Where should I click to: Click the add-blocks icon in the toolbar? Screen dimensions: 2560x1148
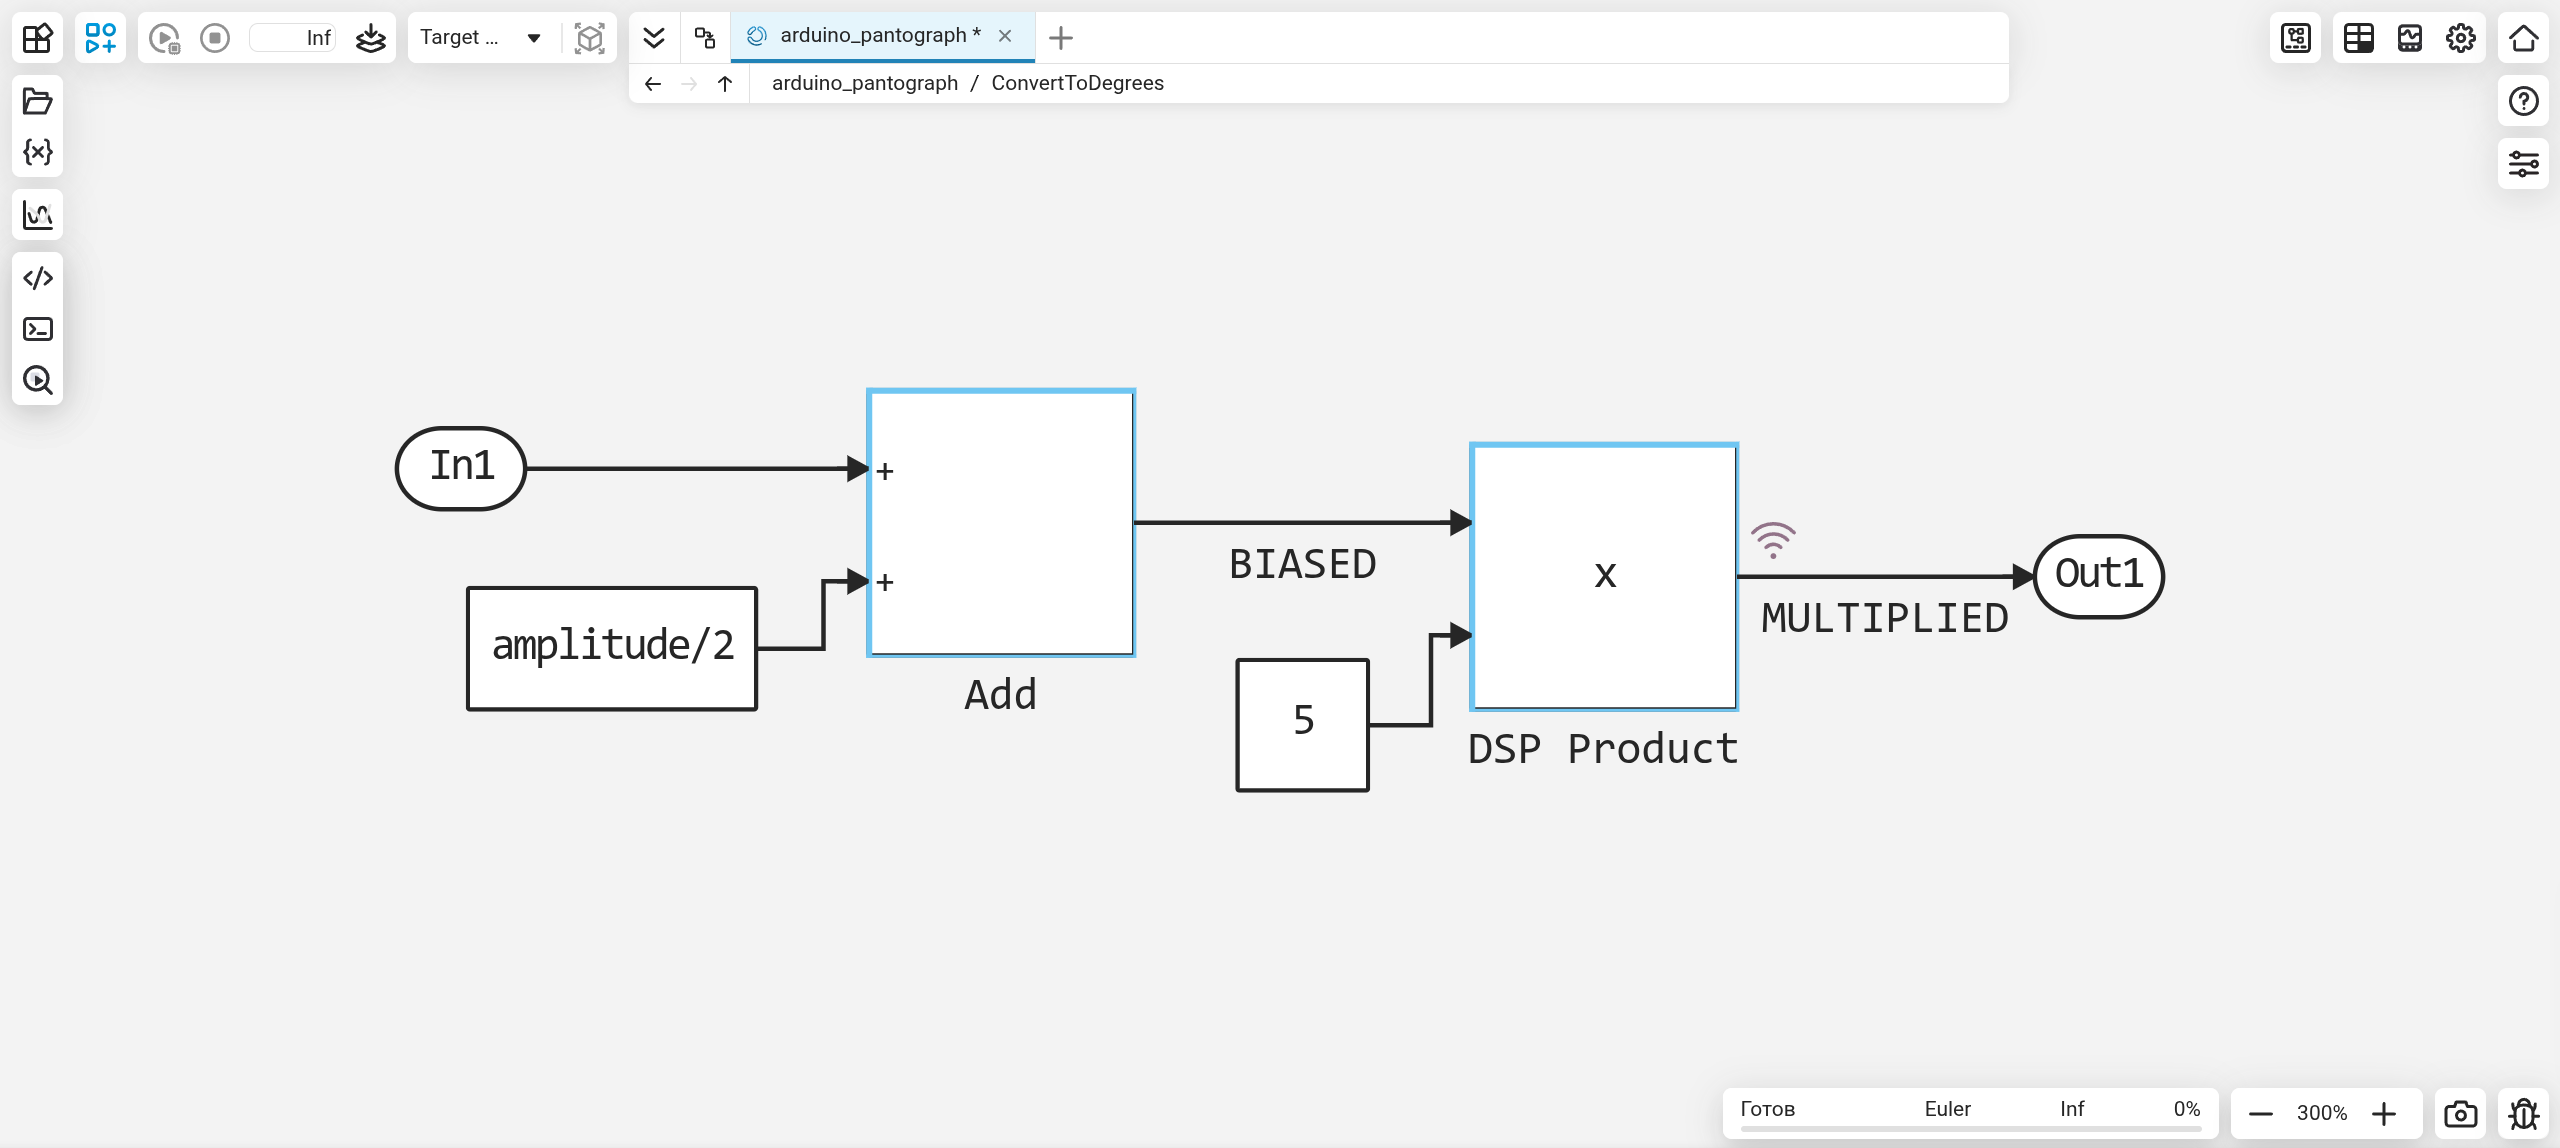[100, 38]
